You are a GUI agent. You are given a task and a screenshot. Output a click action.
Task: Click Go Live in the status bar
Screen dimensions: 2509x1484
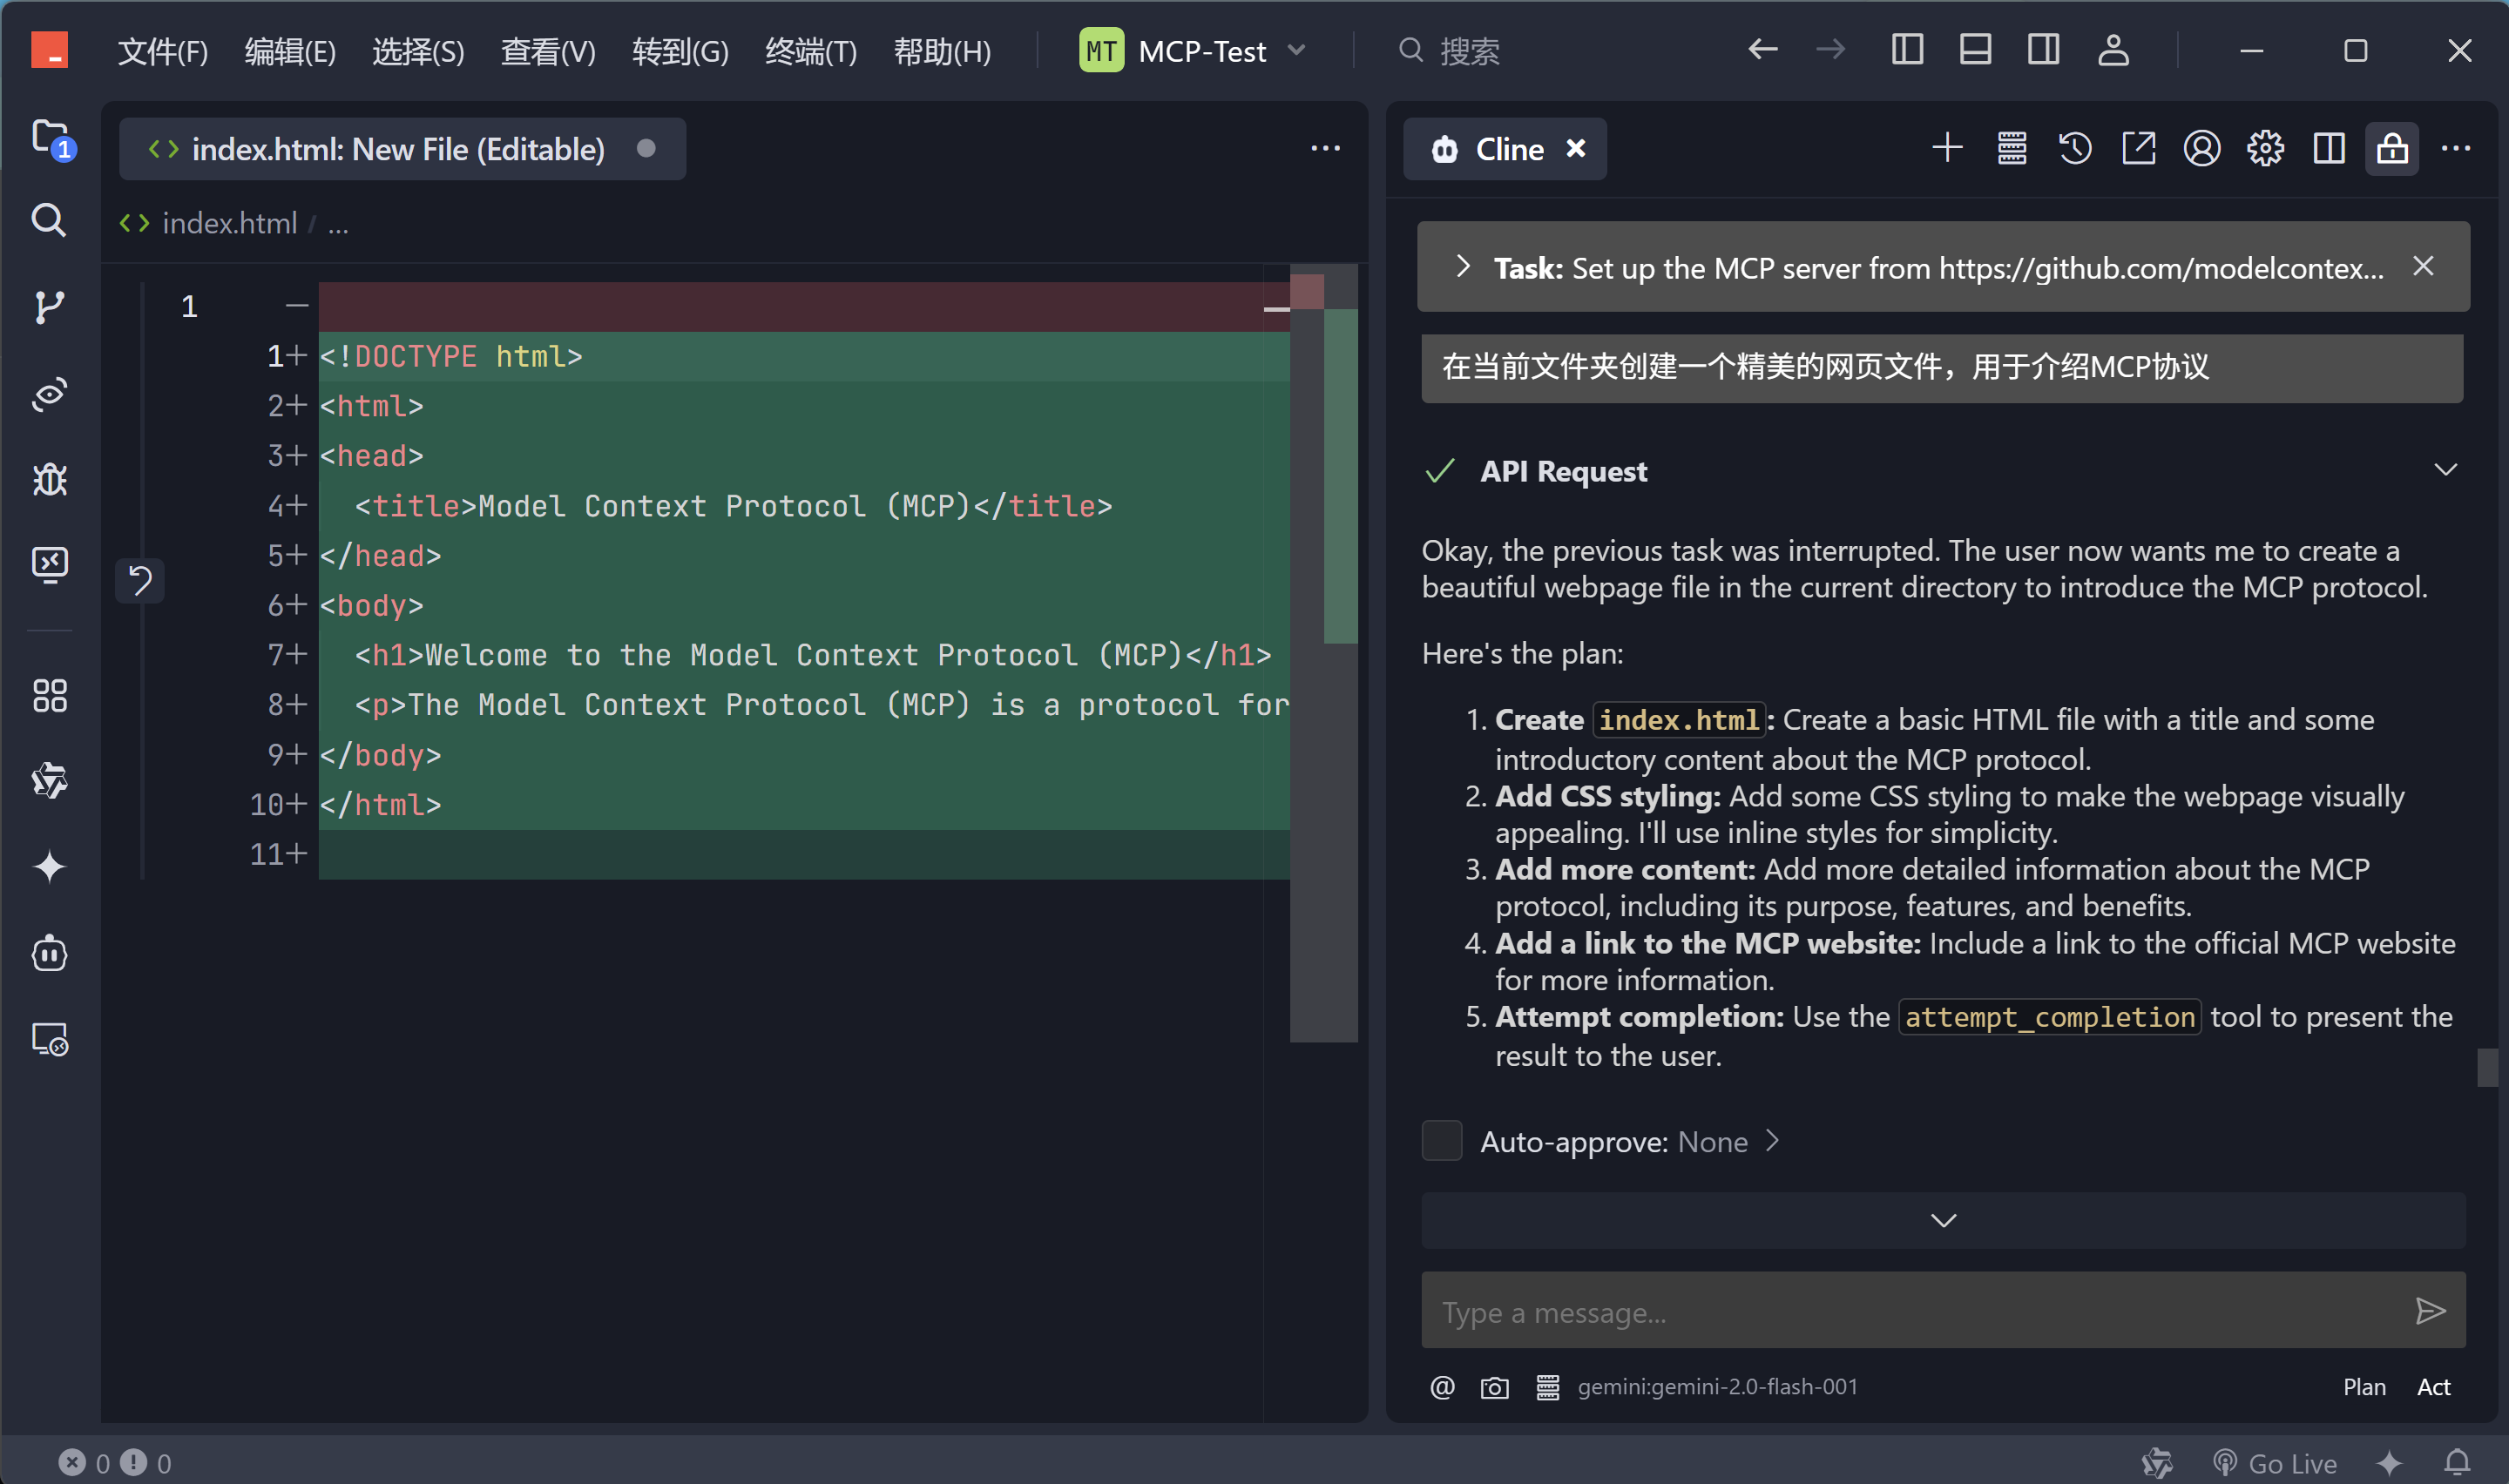[x=2275, y=1463]
